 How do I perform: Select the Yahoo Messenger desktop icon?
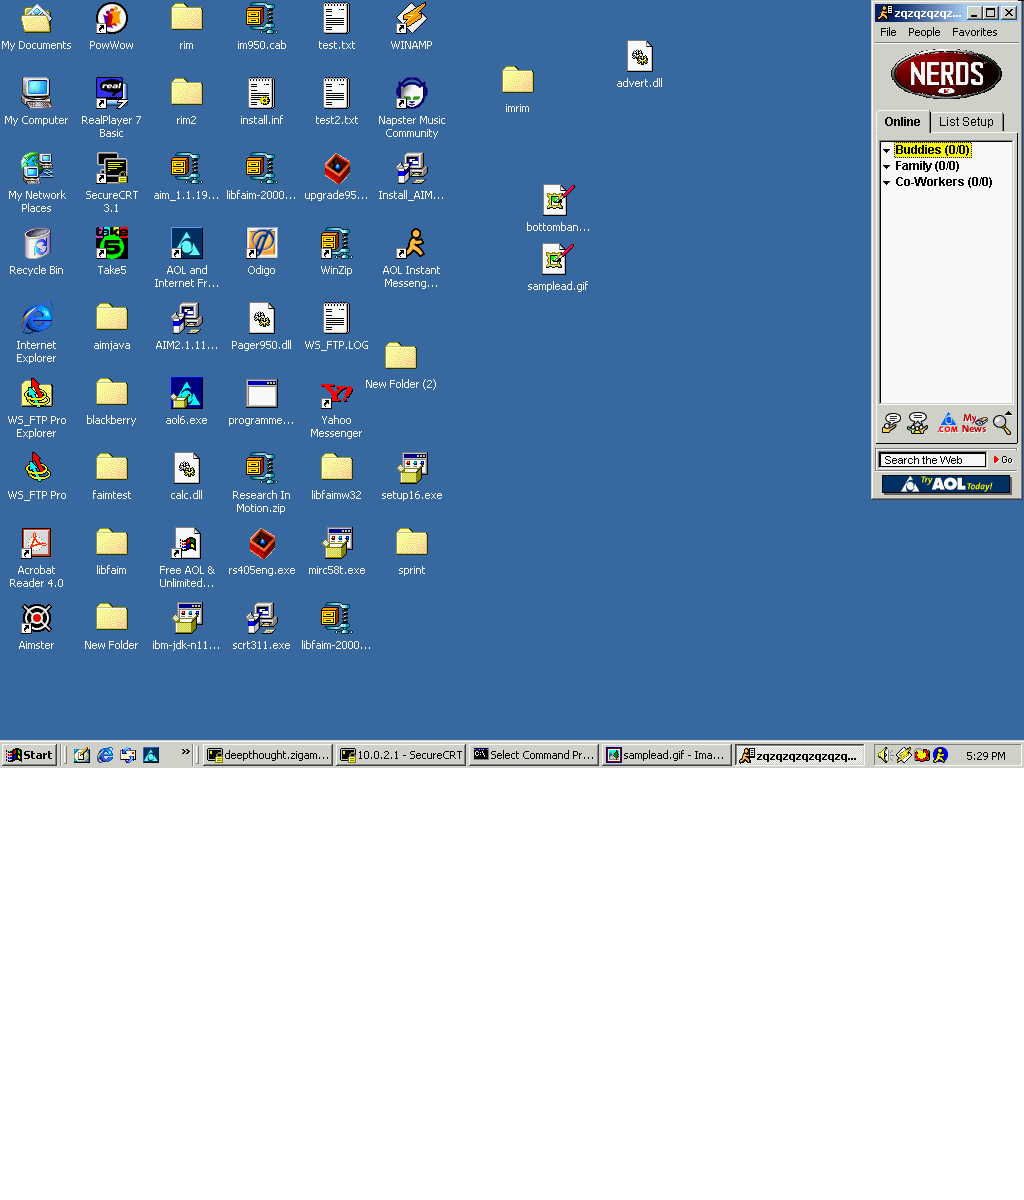pyautogui.click(x=336, y=408)
